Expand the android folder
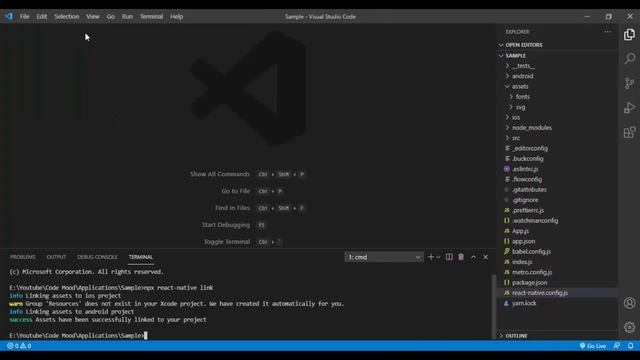Viewport: 640px width, 360px height. click(558, 76)
